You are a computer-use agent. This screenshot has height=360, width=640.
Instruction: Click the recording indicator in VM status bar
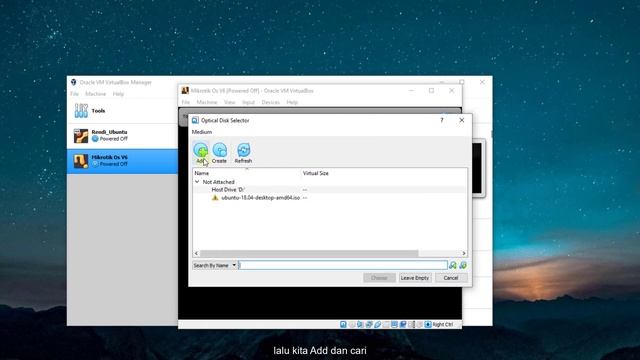[403, 324]
